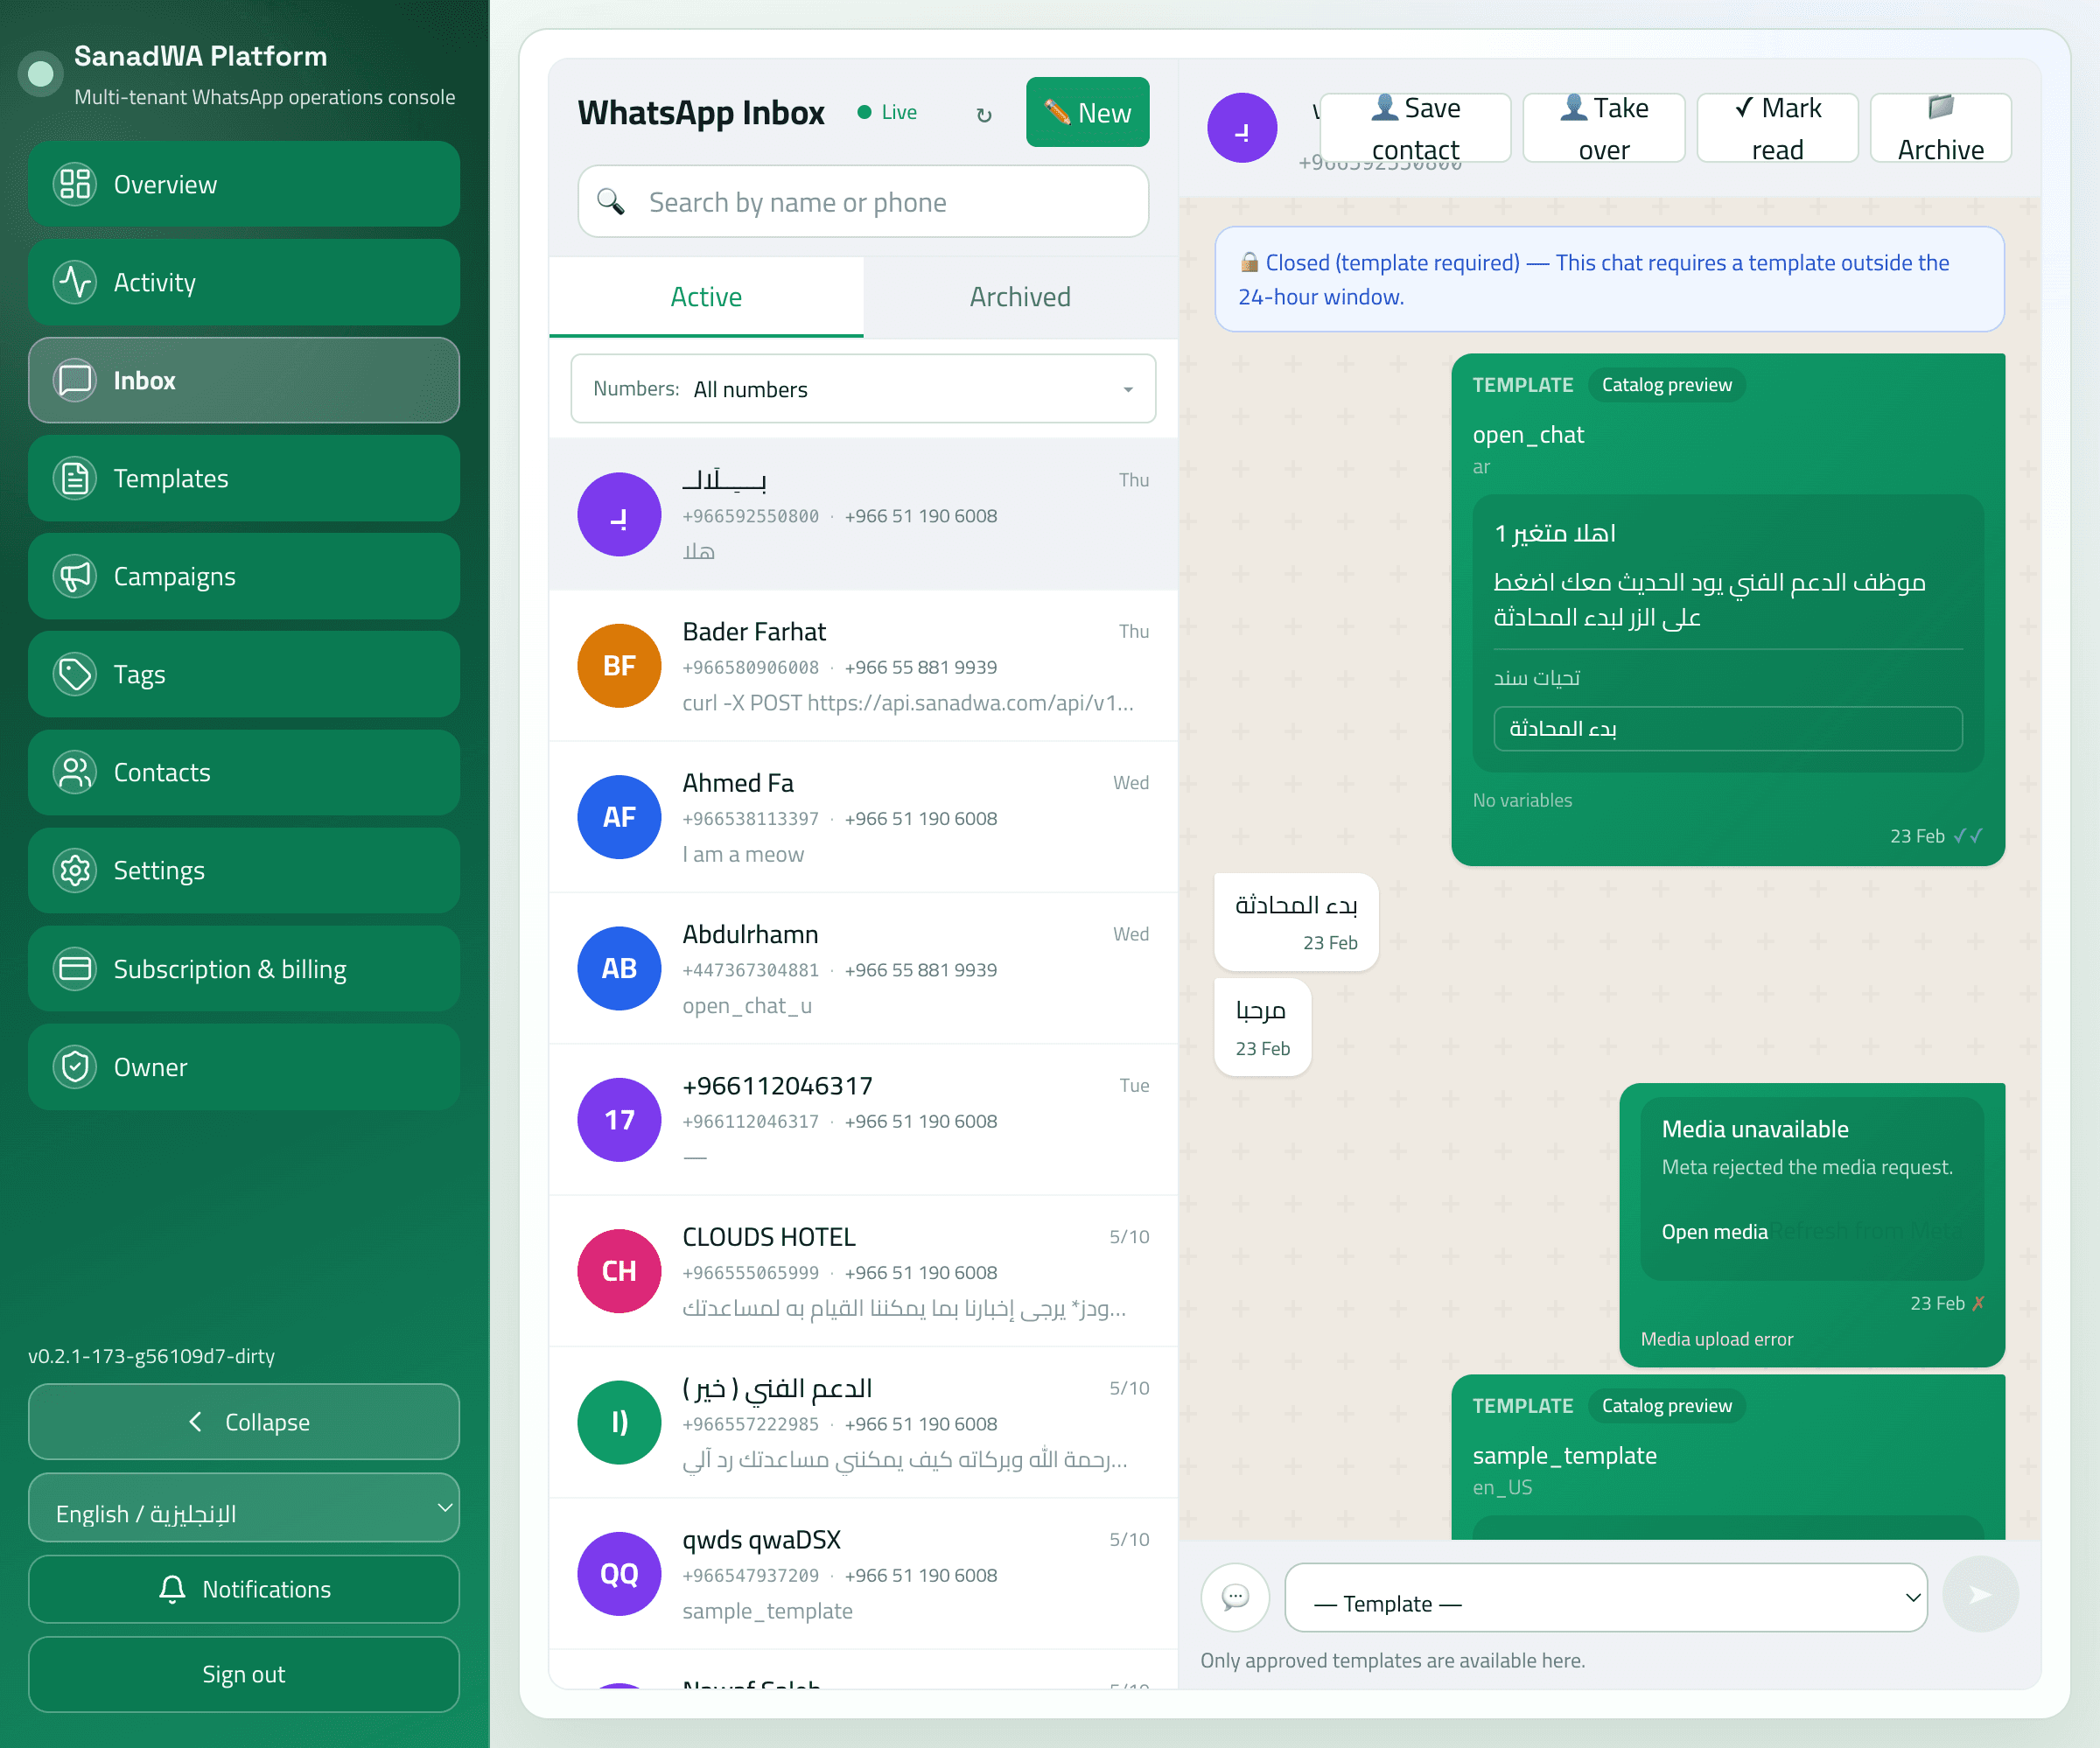Click the Closed template required notice
2100x1748 pixels.
click(x=1609, y=279)
